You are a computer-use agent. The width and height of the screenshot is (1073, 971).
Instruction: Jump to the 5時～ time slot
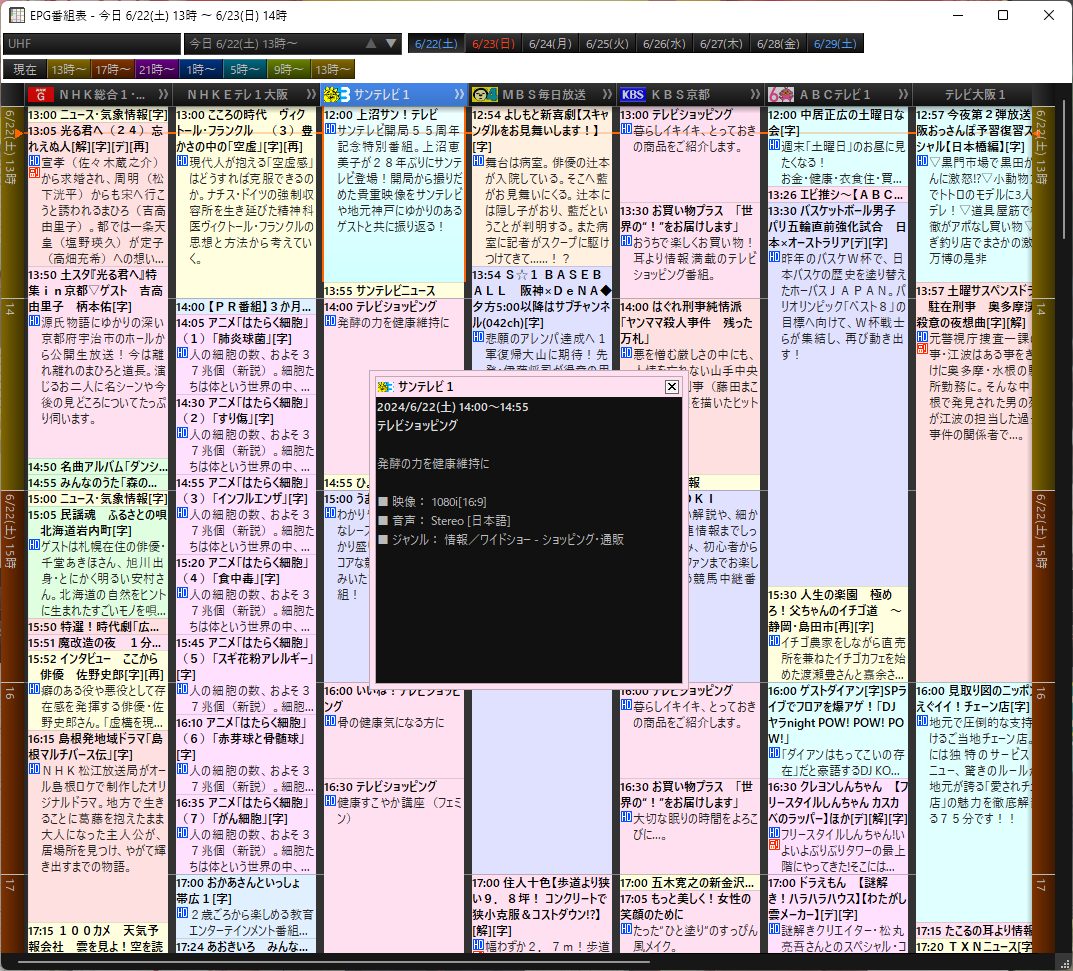[x=244, y=69]
